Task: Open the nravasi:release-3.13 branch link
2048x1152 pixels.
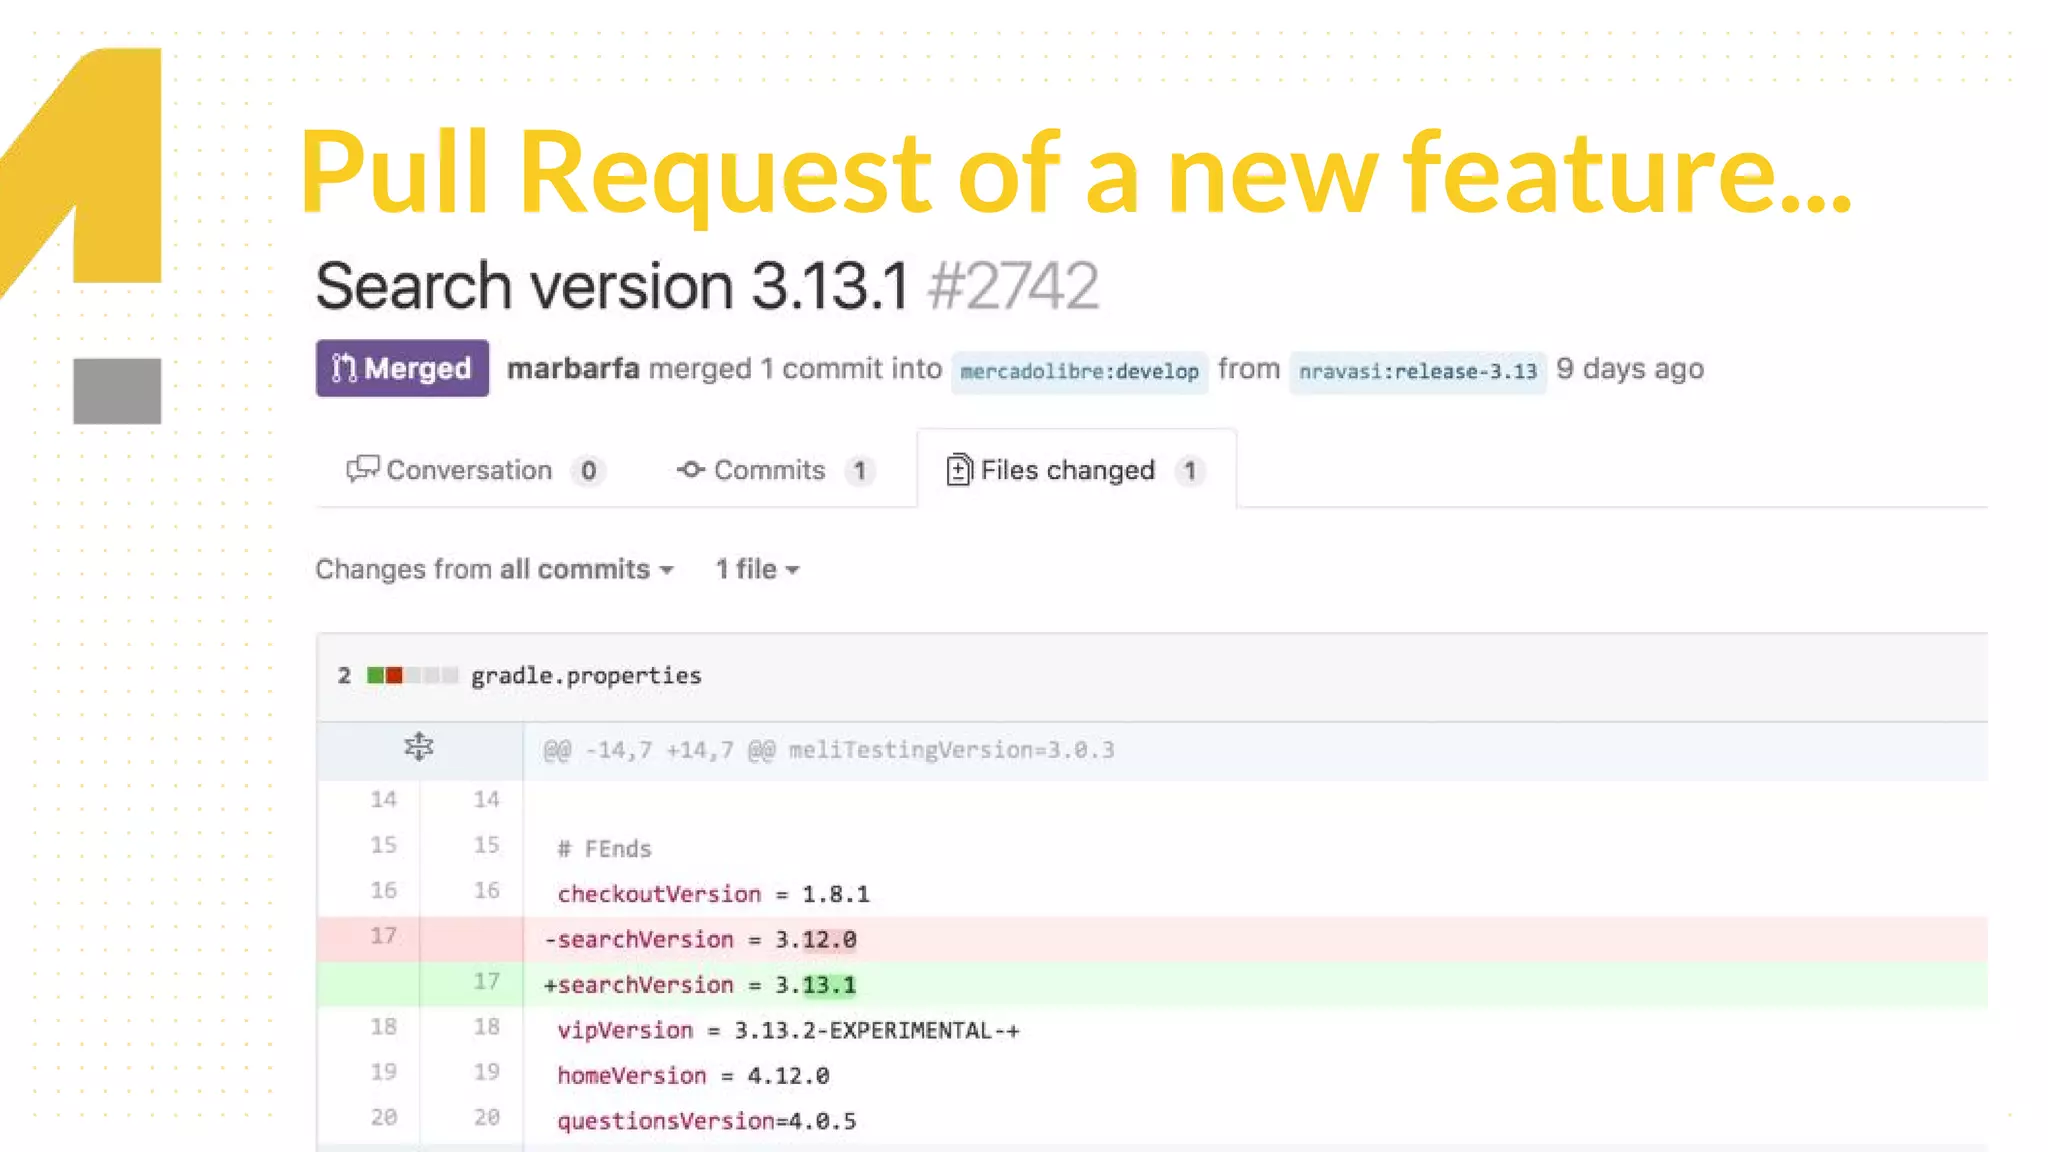Action: (1417, 372)
